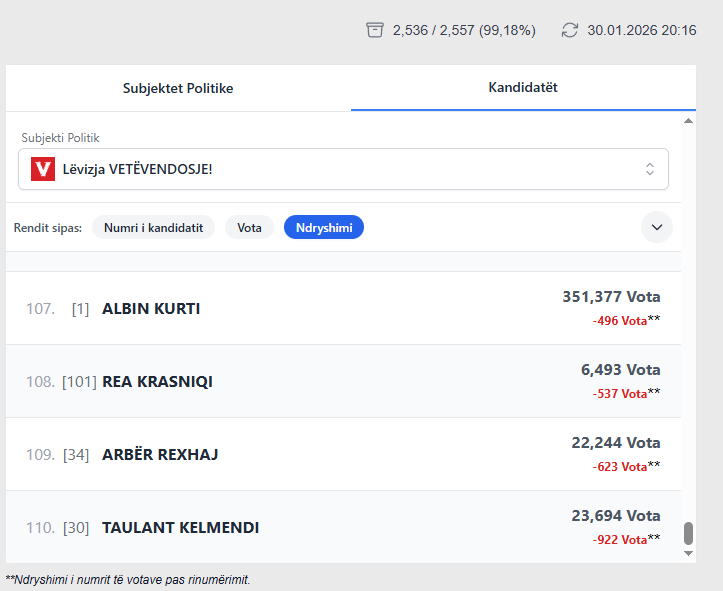This screenshot has height=591, width=723.
Task: Open the ARBËR REXHAJ row
Action: (160, 455)
